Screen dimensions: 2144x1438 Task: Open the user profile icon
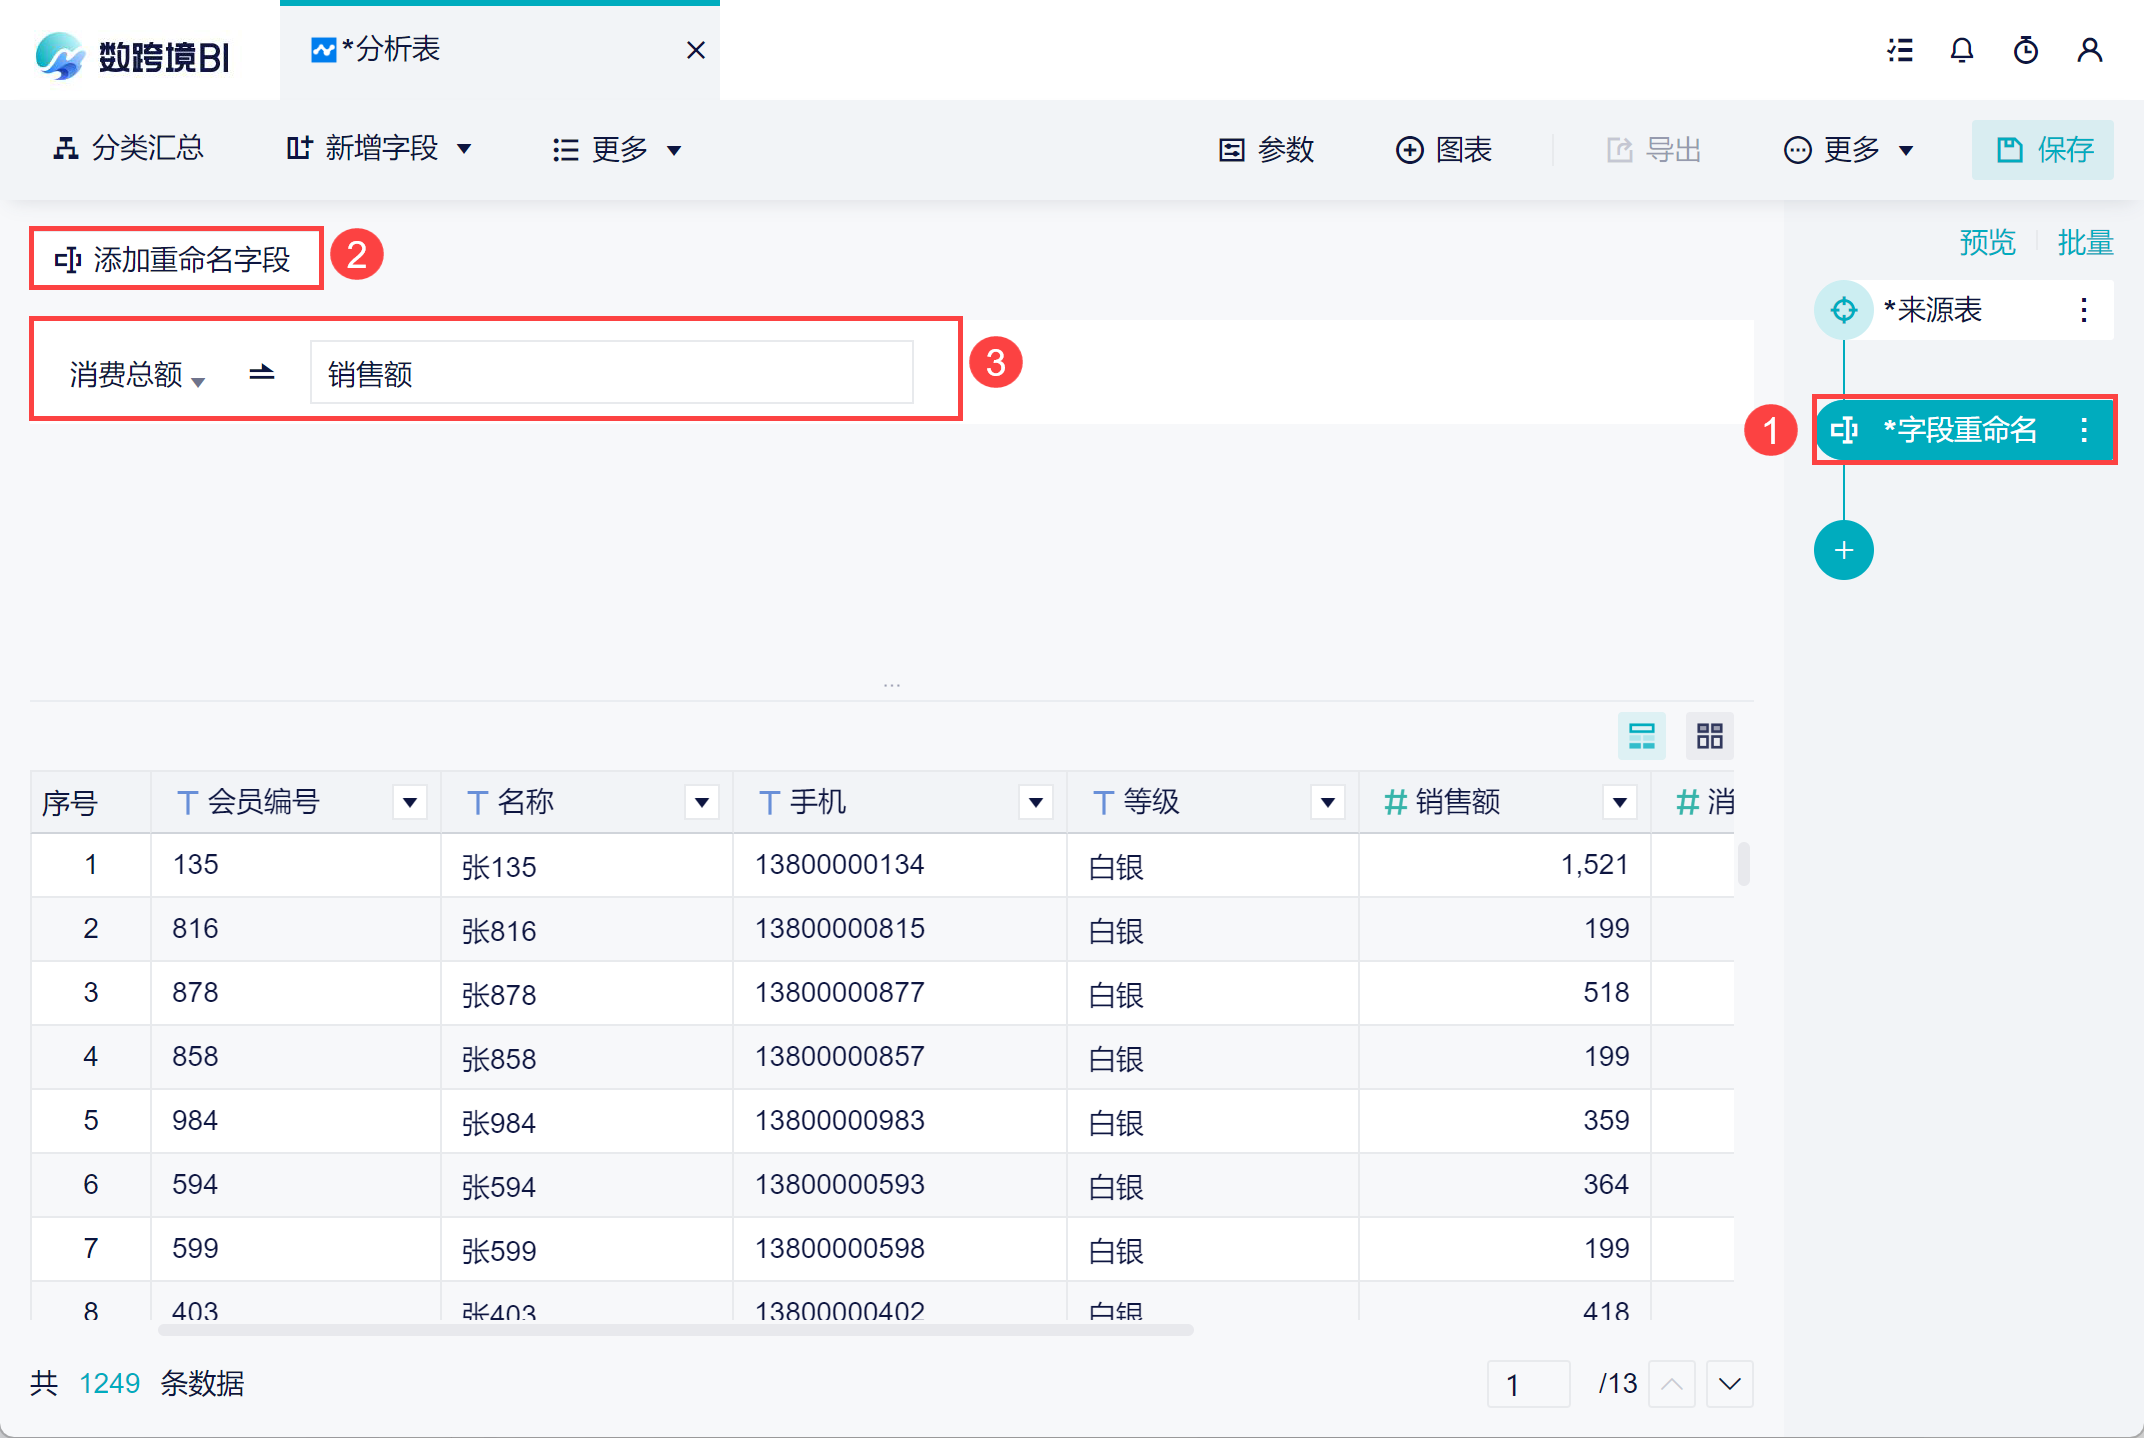[x=2089, y=51]
